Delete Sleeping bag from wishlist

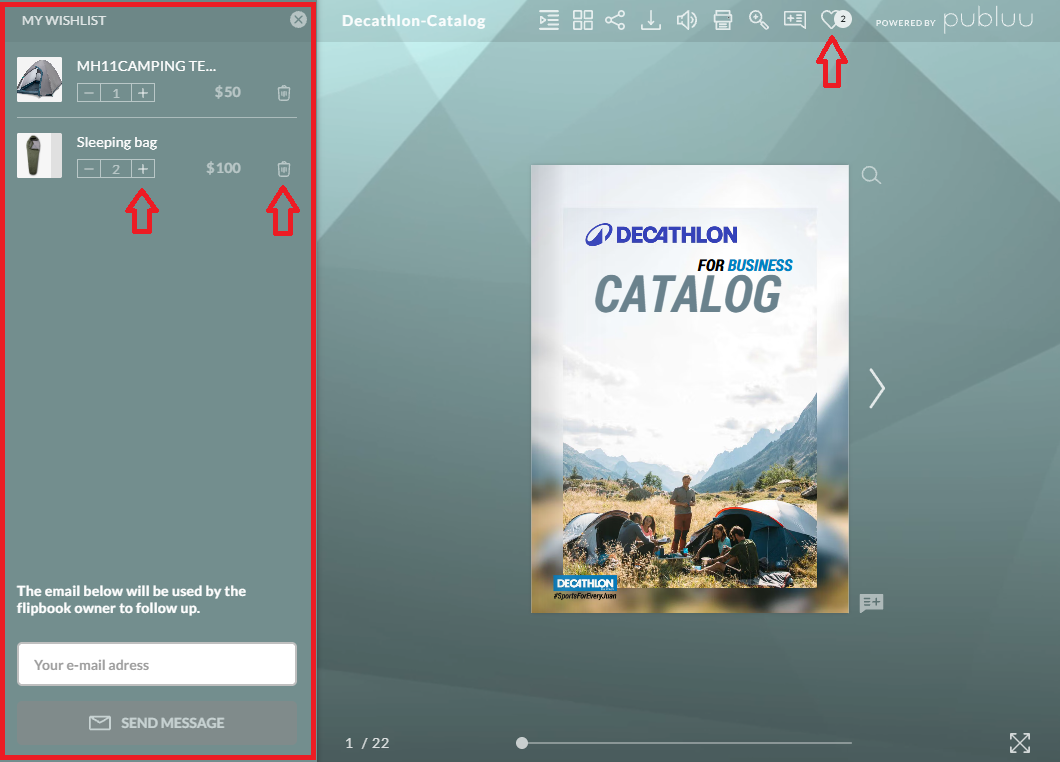pyautogui.click(x=284, y=168)
